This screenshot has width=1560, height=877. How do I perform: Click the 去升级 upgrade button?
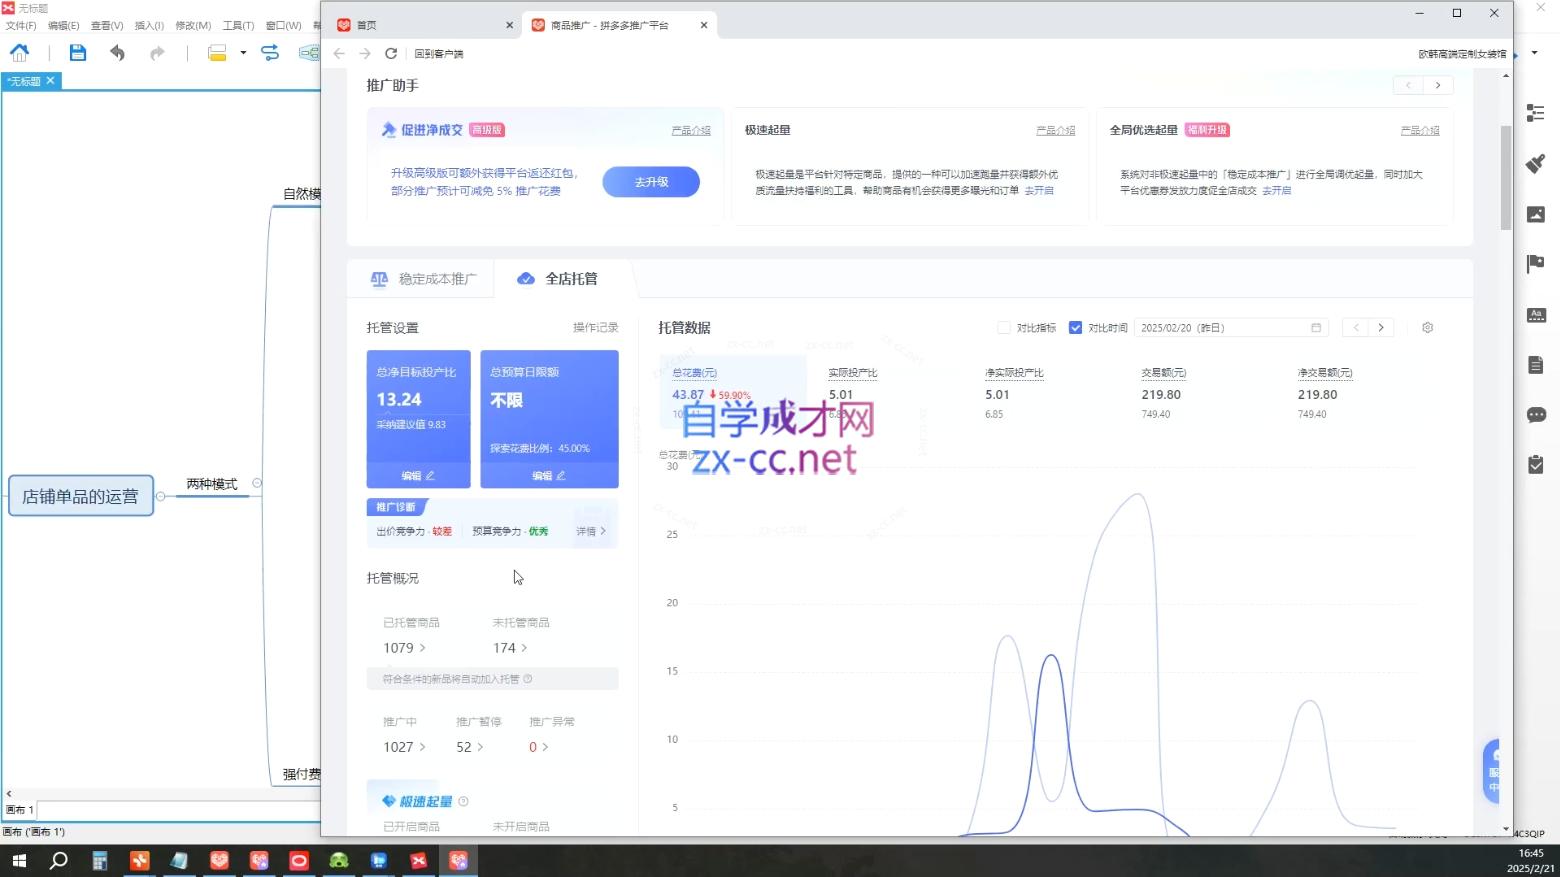650,181
